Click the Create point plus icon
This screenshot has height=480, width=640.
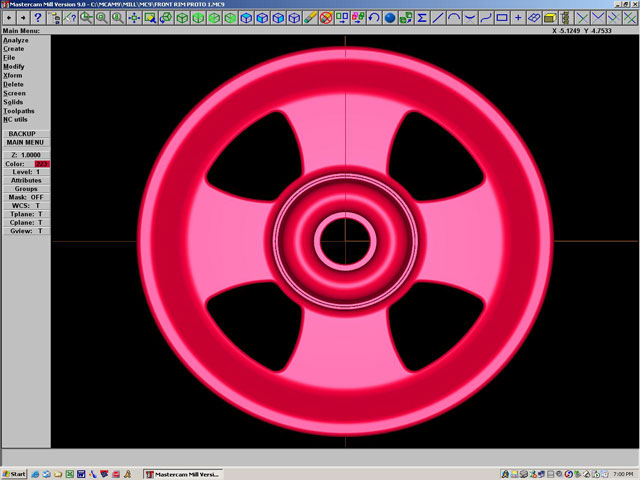(518, 18)
